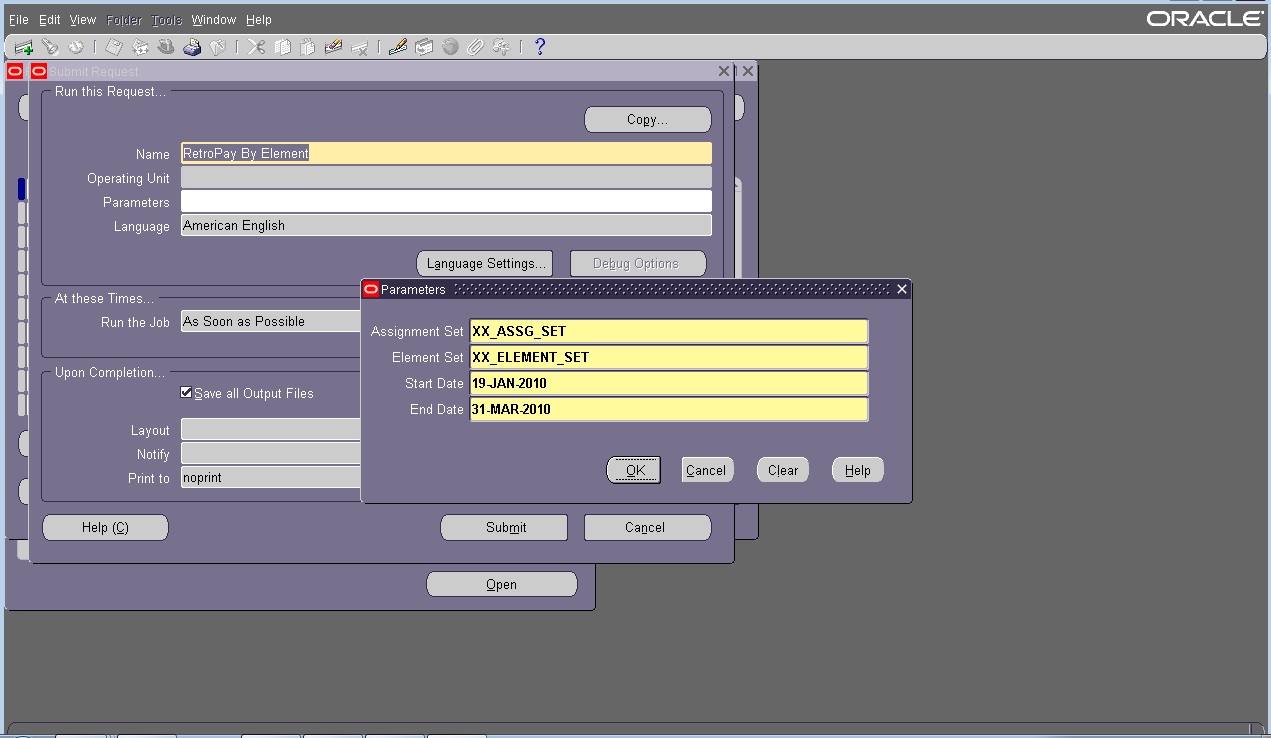Viewport: 1271px width, 738px height.
Task: Click the Save disk icon
Action: (112, 46)
